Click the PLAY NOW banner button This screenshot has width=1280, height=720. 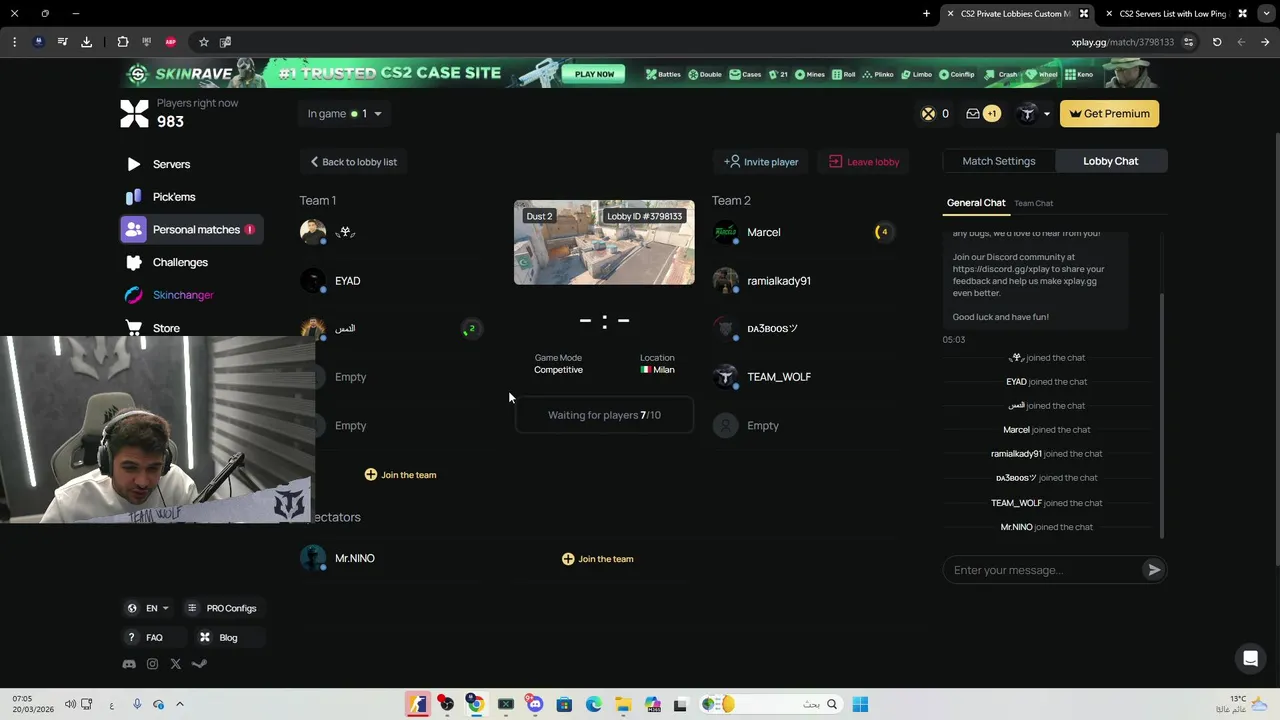point(594,74)
